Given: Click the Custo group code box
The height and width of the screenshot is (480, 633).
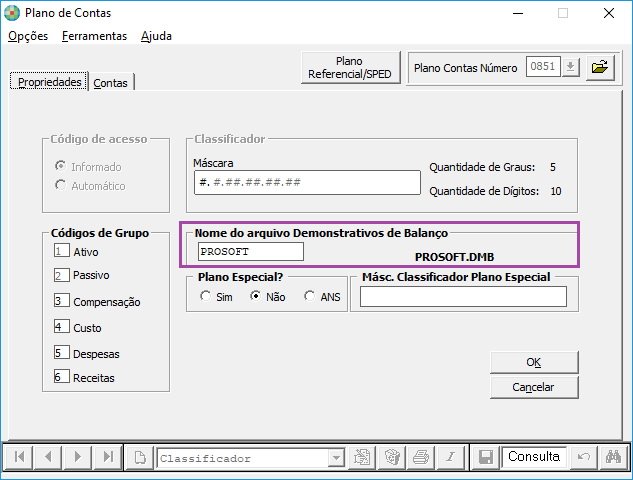Looking at the screenshot, I should 61,326.
